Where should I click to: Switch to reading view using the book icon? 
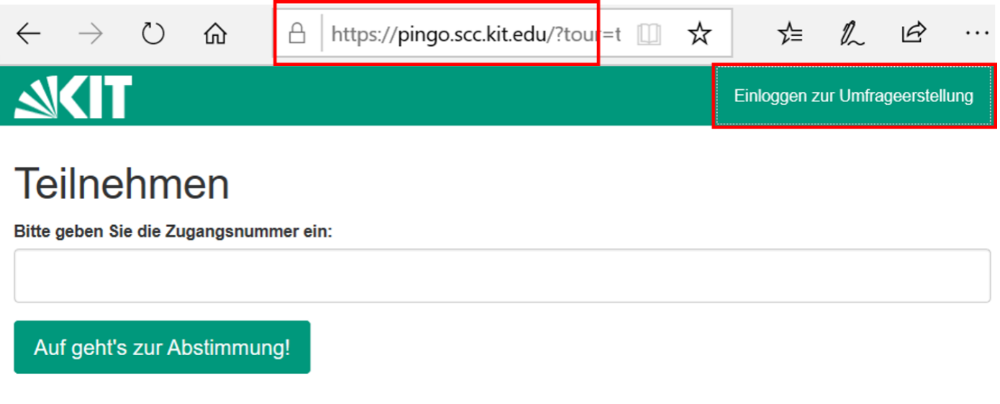tap(649, 34)
